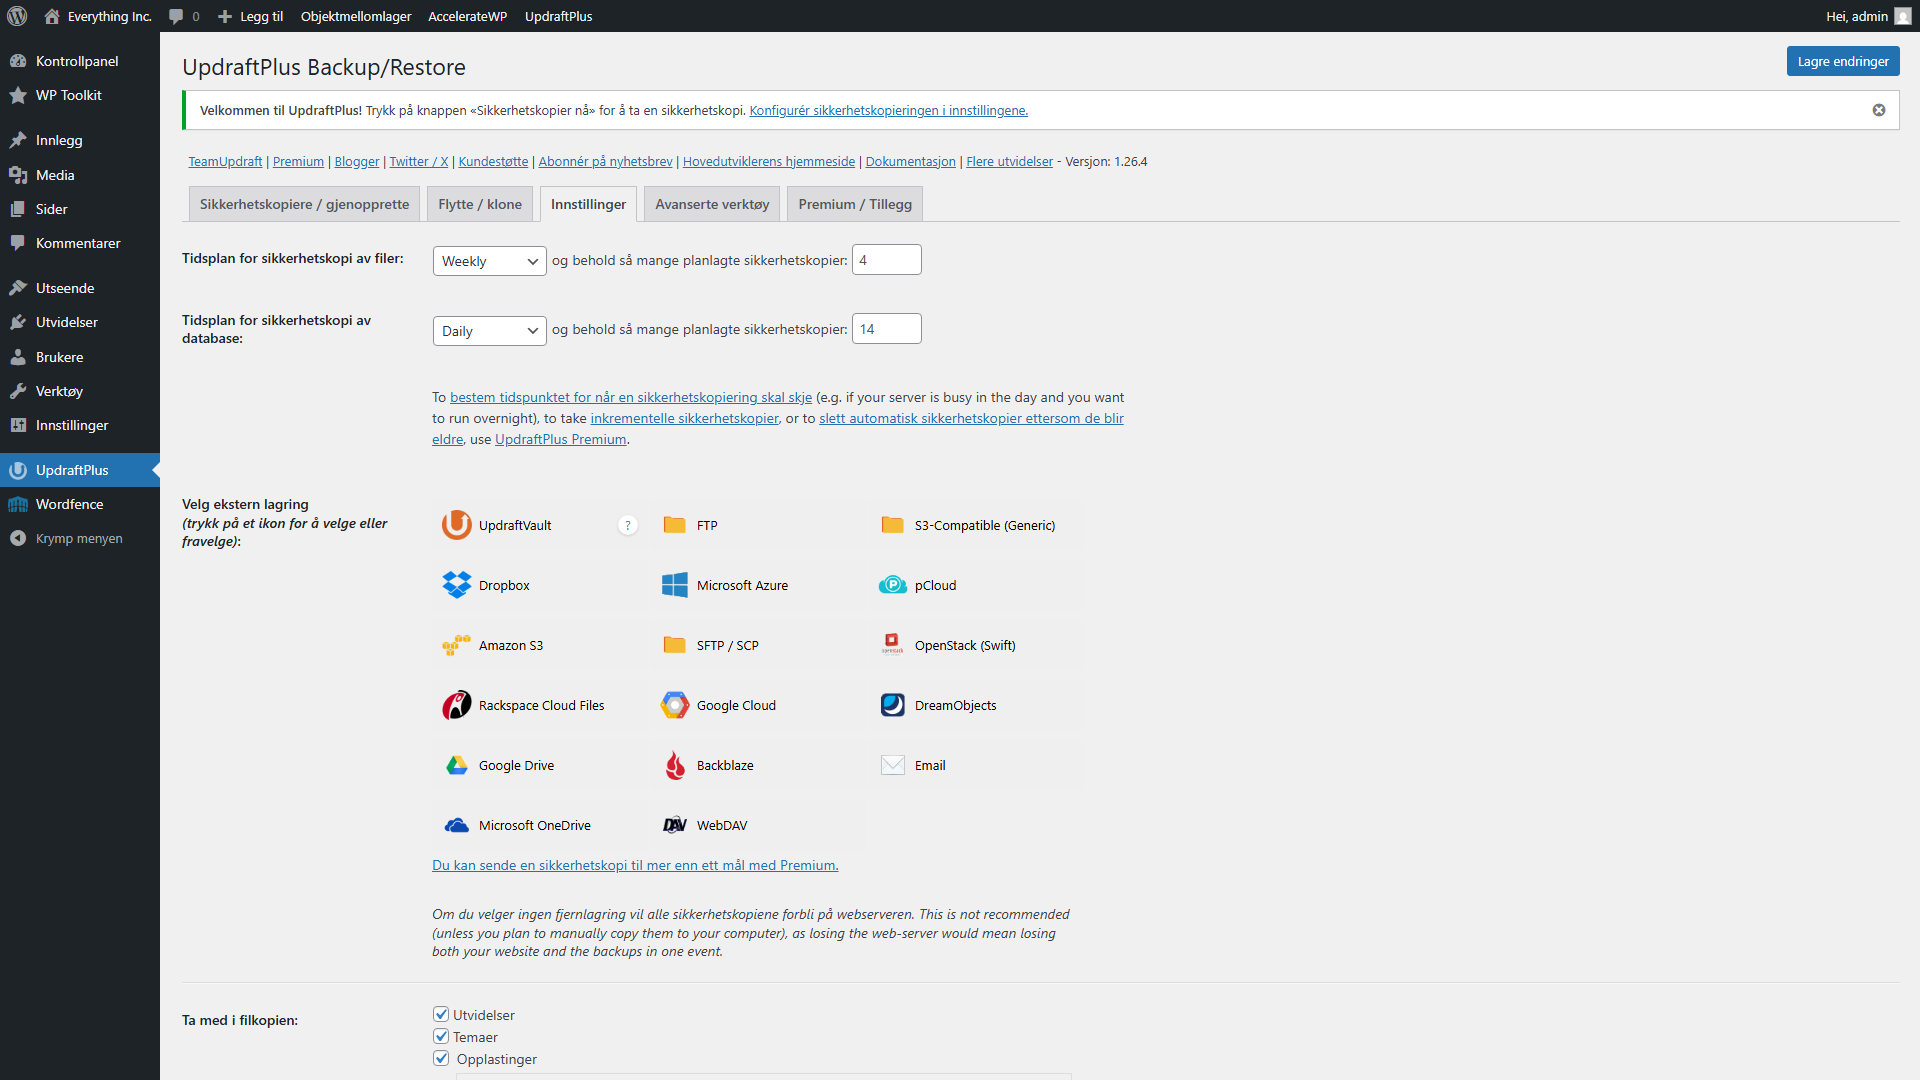Open the comments bubble icon in admin bar
This screenshot has width=1920, height=1080.
(176, 16)
